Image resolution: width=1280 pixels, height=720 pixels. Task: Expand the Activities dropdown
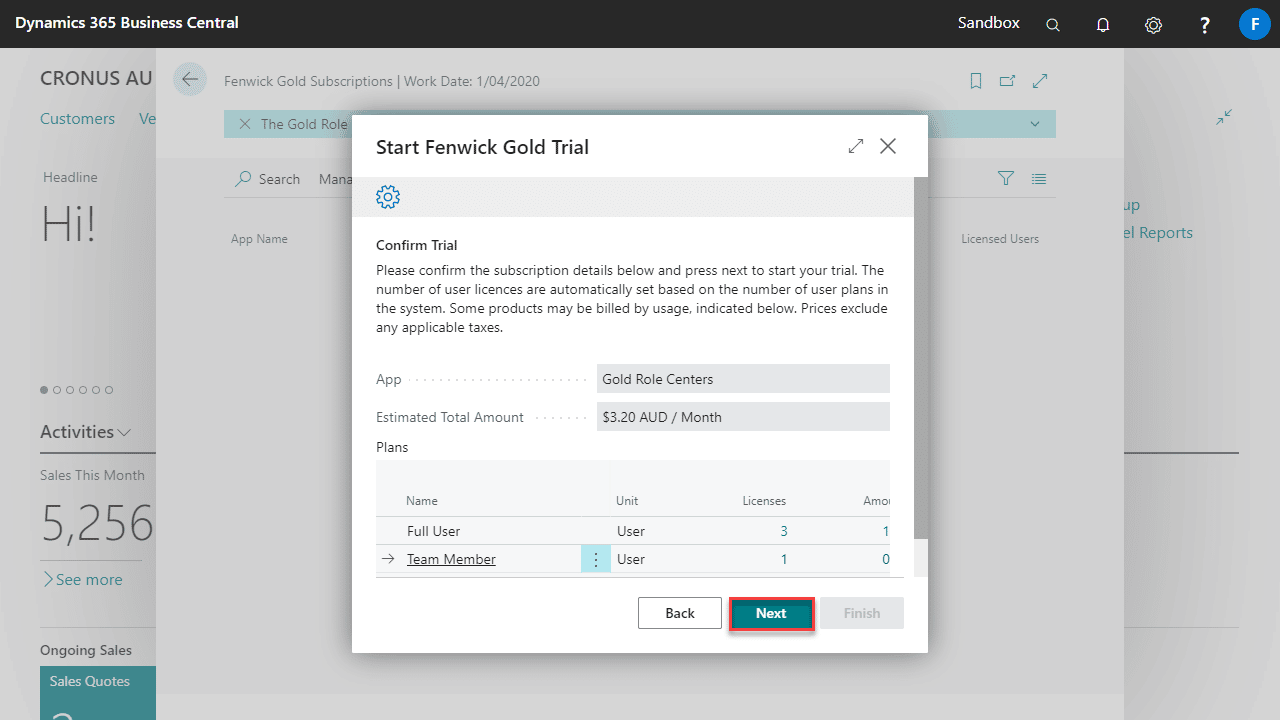coord(85,432)
